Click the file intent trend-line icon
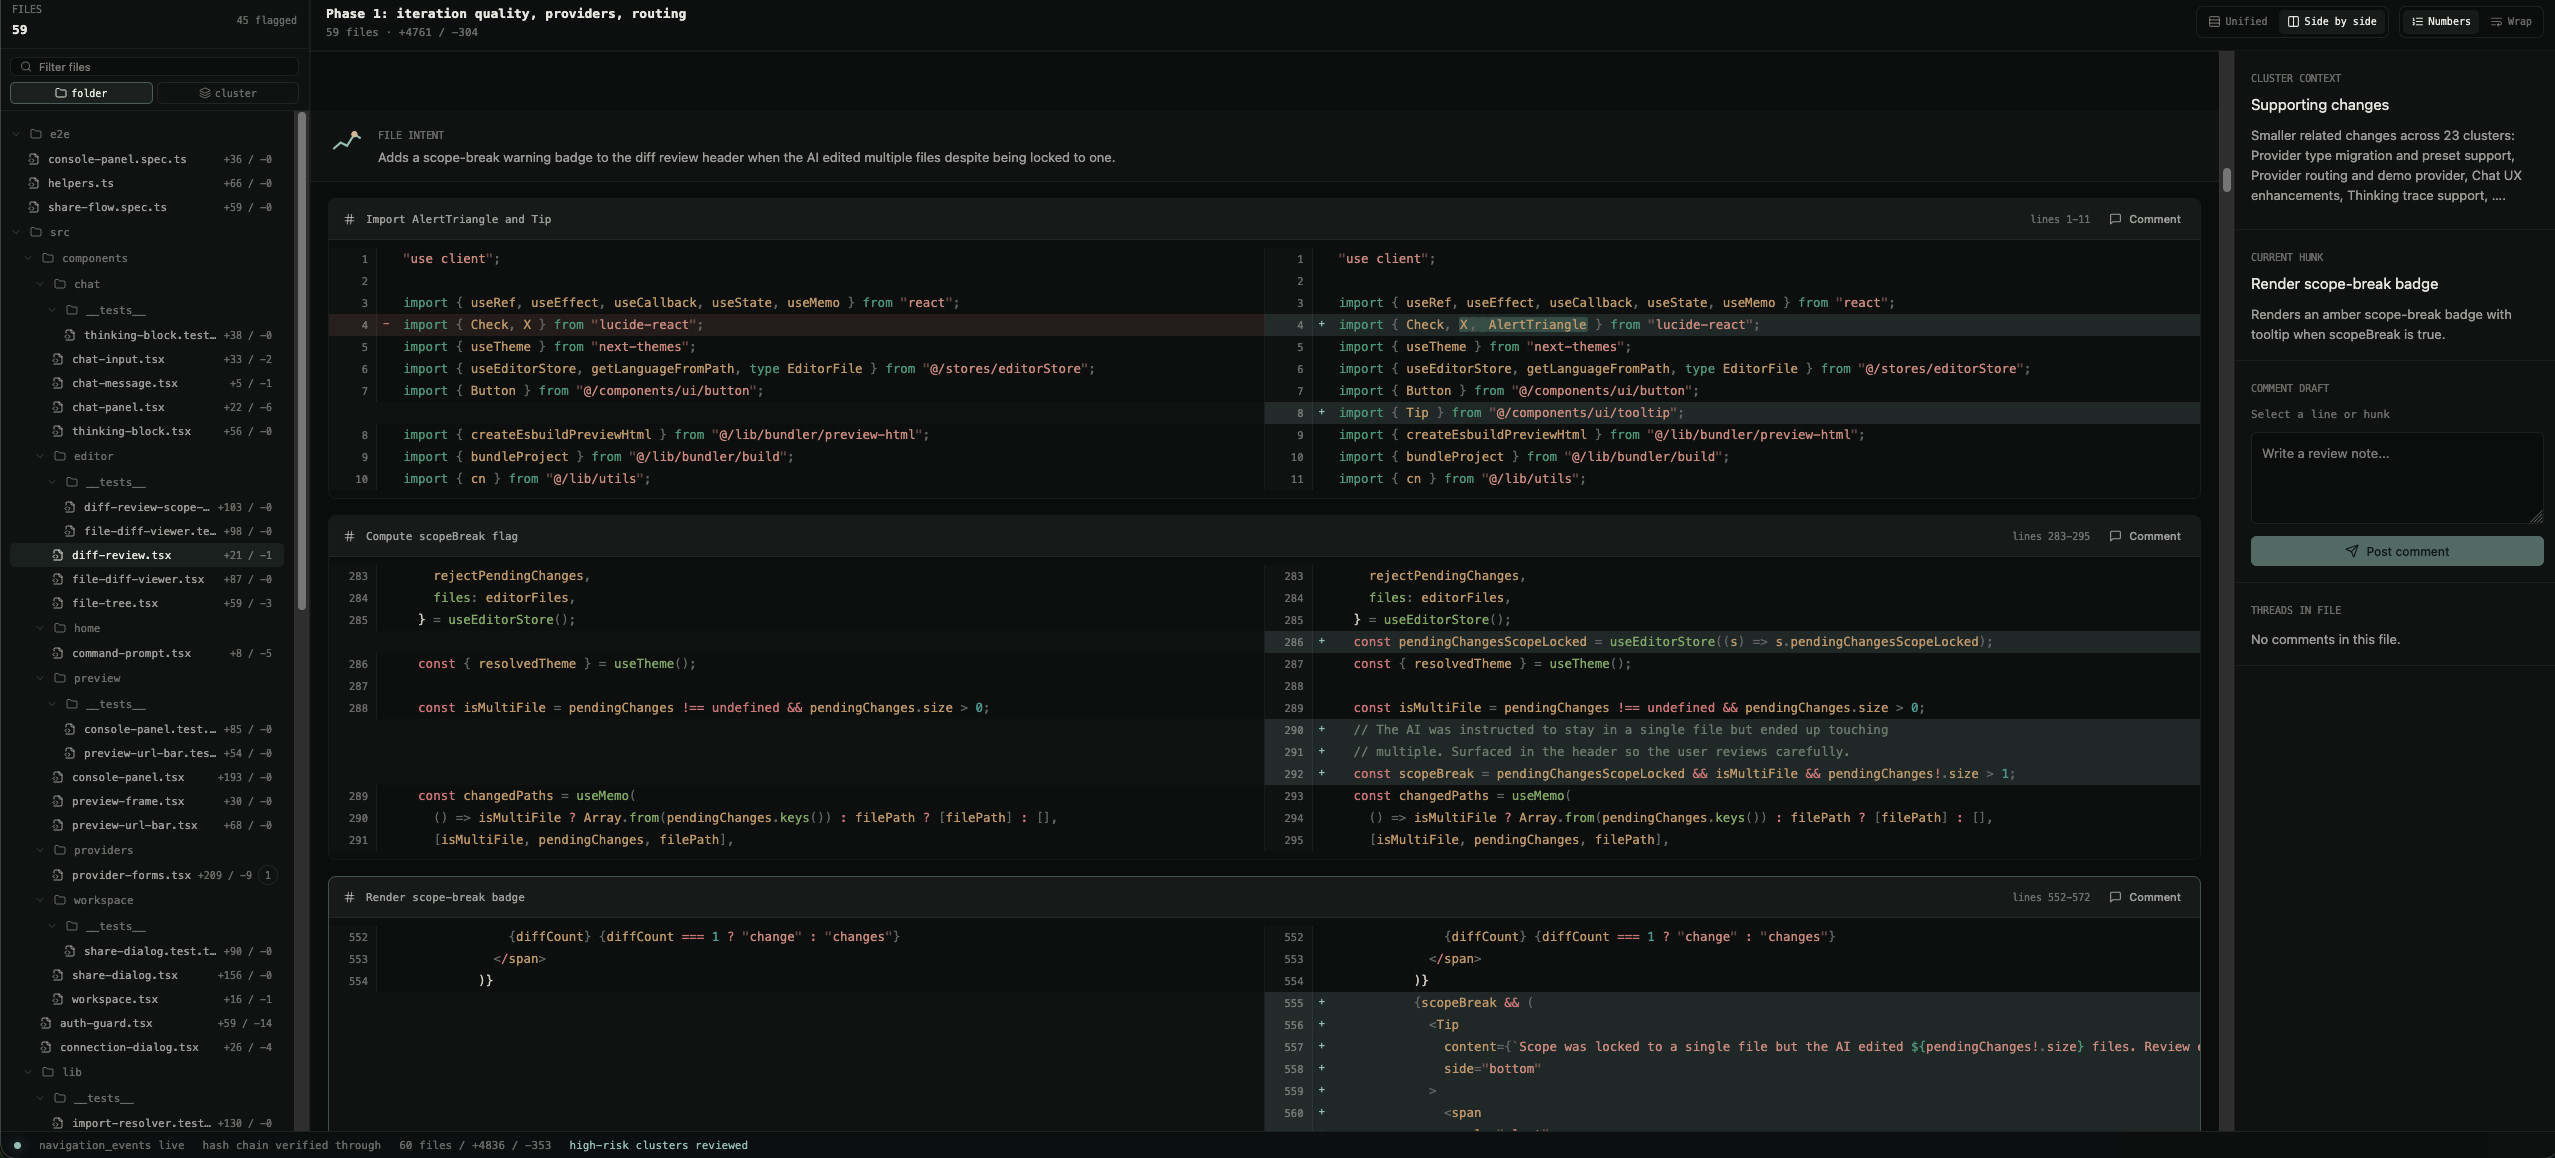The height and width of the screenshot is (1158, 2555). click(x=347, y=141)
